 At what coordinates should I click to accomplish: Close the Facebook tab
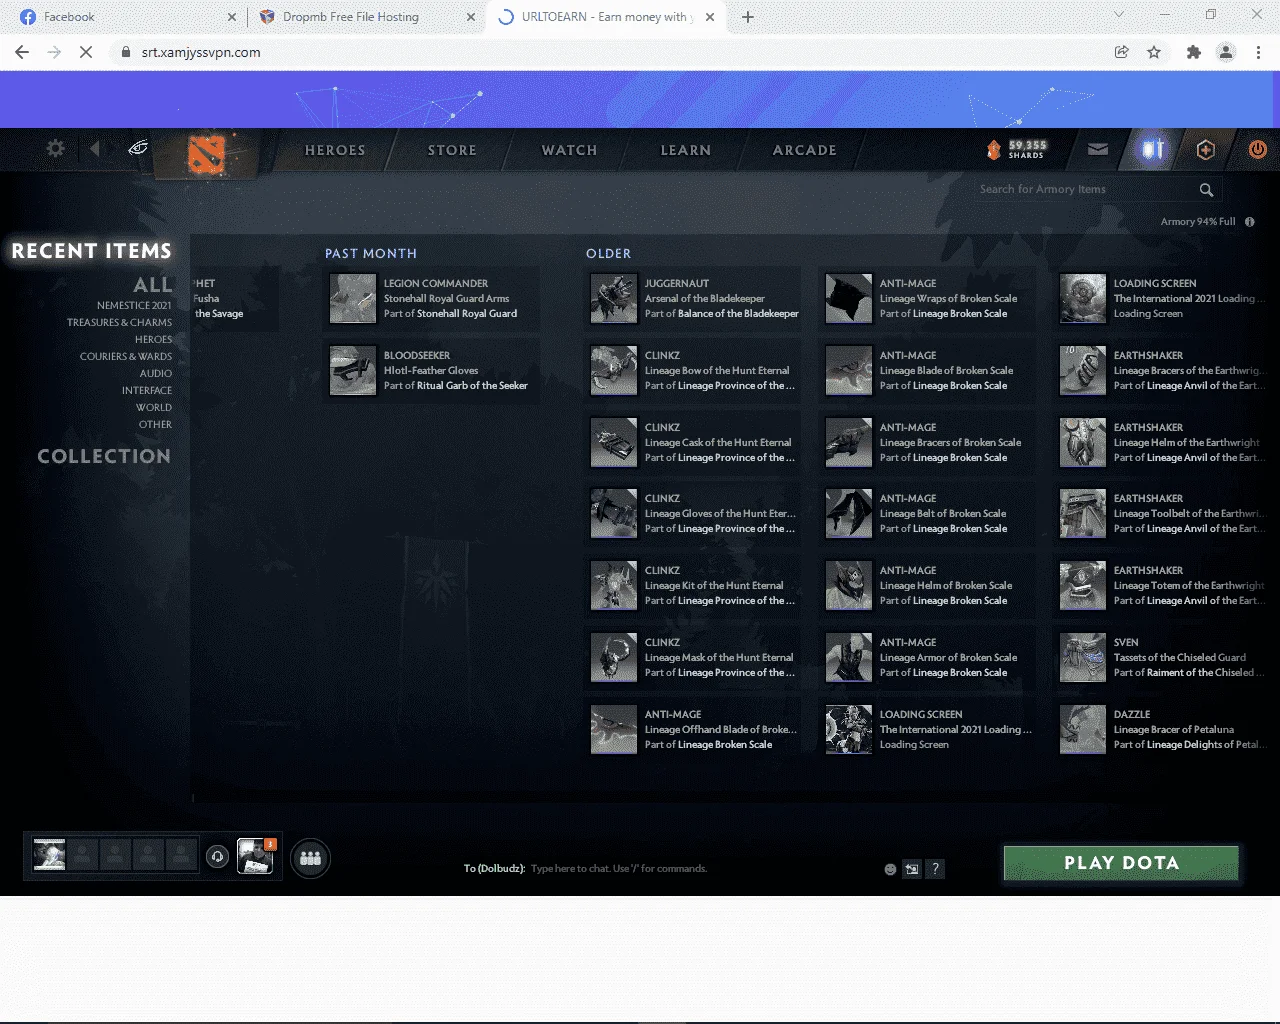(x=231, y=17)
